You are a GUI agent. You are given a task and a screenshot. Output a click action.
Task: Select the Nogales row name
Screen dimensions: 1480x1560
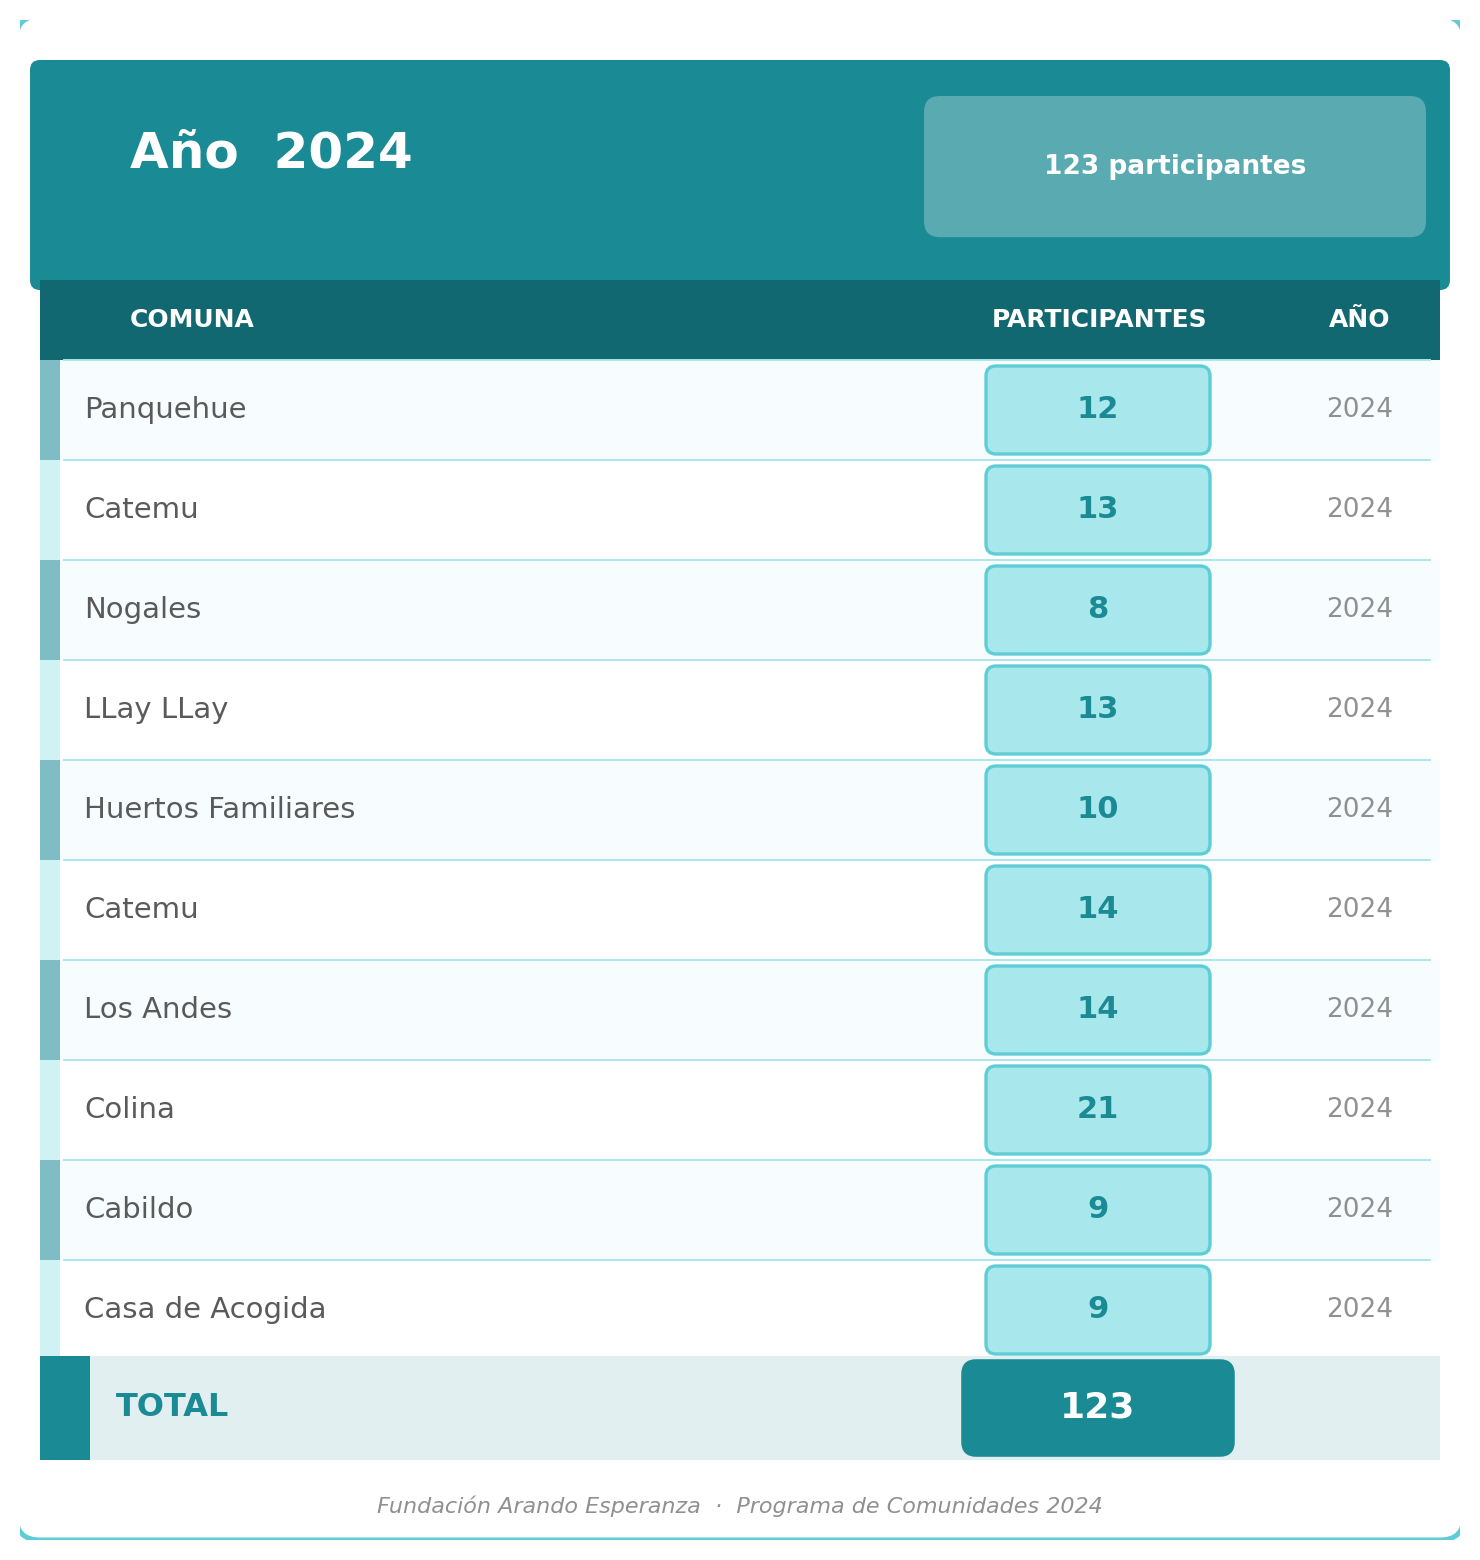click(143, 610)
